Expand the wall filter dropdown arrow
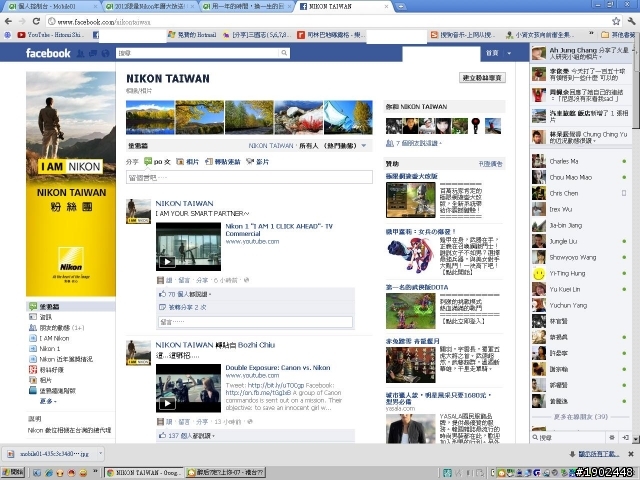Image resolution: width=640 pixels, height=480 pixels. [364, 146]
